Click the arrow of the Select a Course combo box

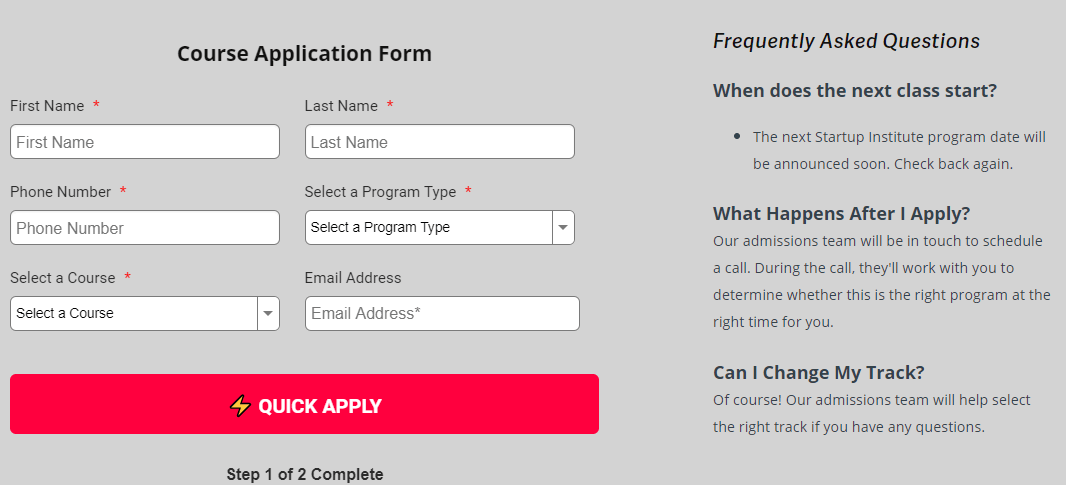pyautogui.click(x=268, y=314)
